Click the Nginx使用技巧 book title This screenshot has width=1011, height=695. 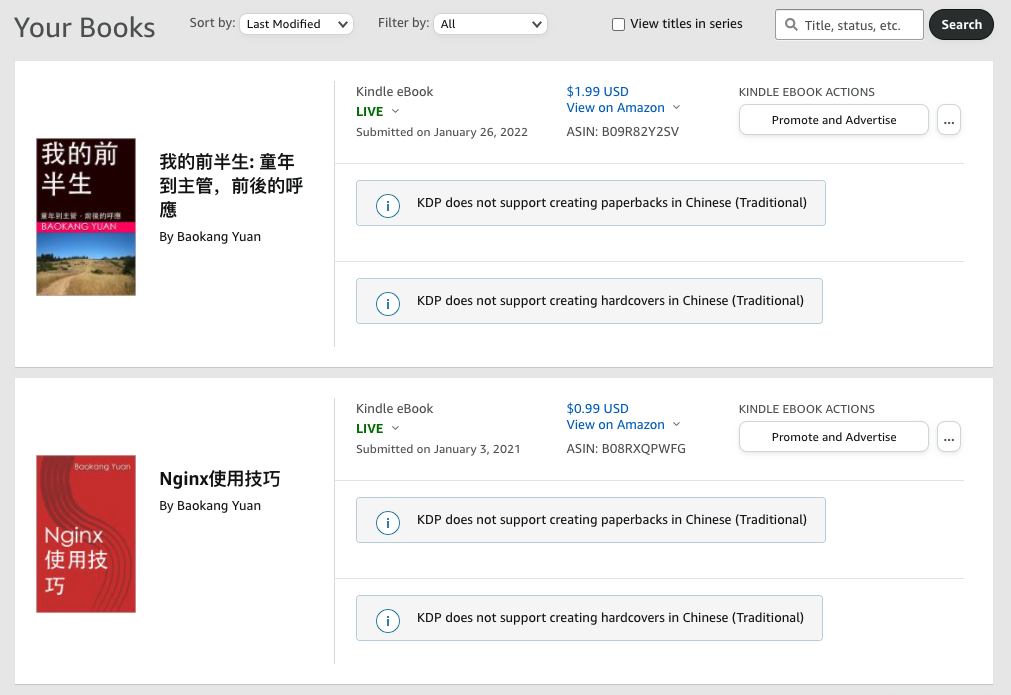219,479
